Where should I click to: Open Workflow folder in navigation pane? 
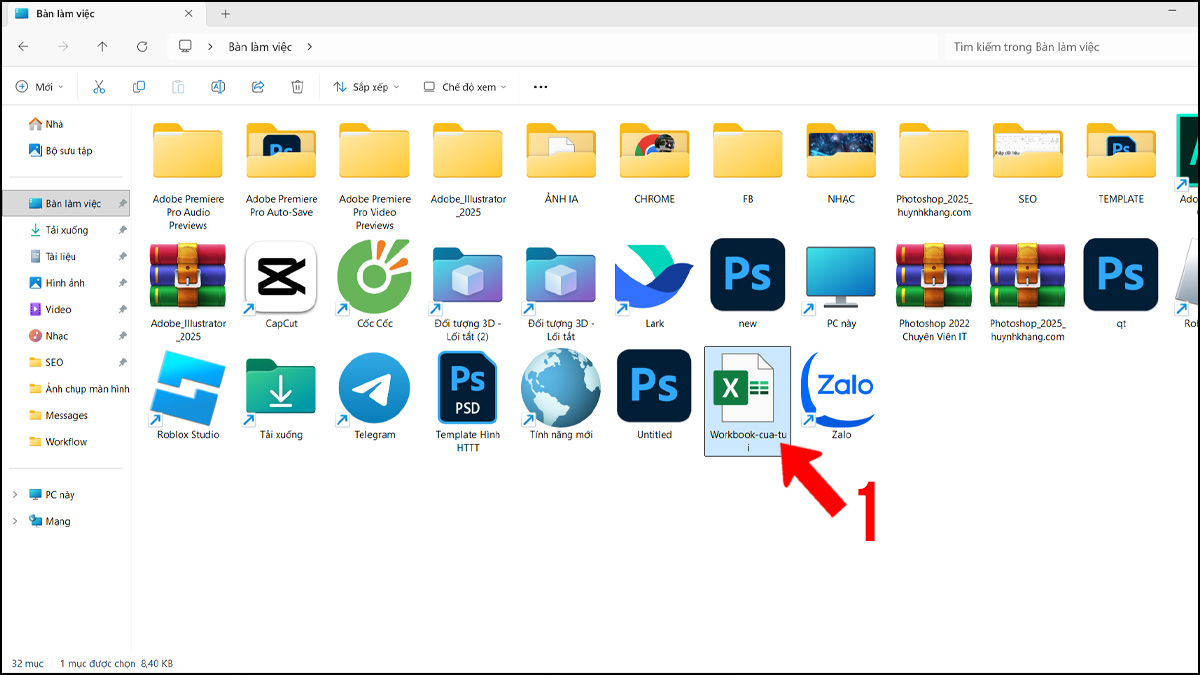coord(58,442)
